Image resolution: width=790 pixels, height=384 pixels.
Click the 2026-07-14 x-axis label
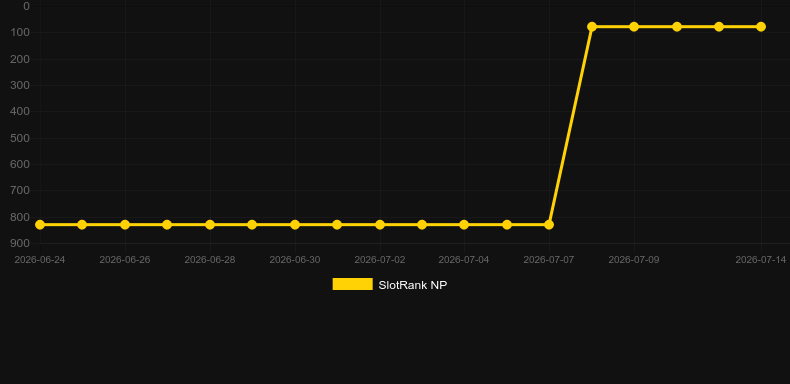pyautogui.click(x=761, y=260)
